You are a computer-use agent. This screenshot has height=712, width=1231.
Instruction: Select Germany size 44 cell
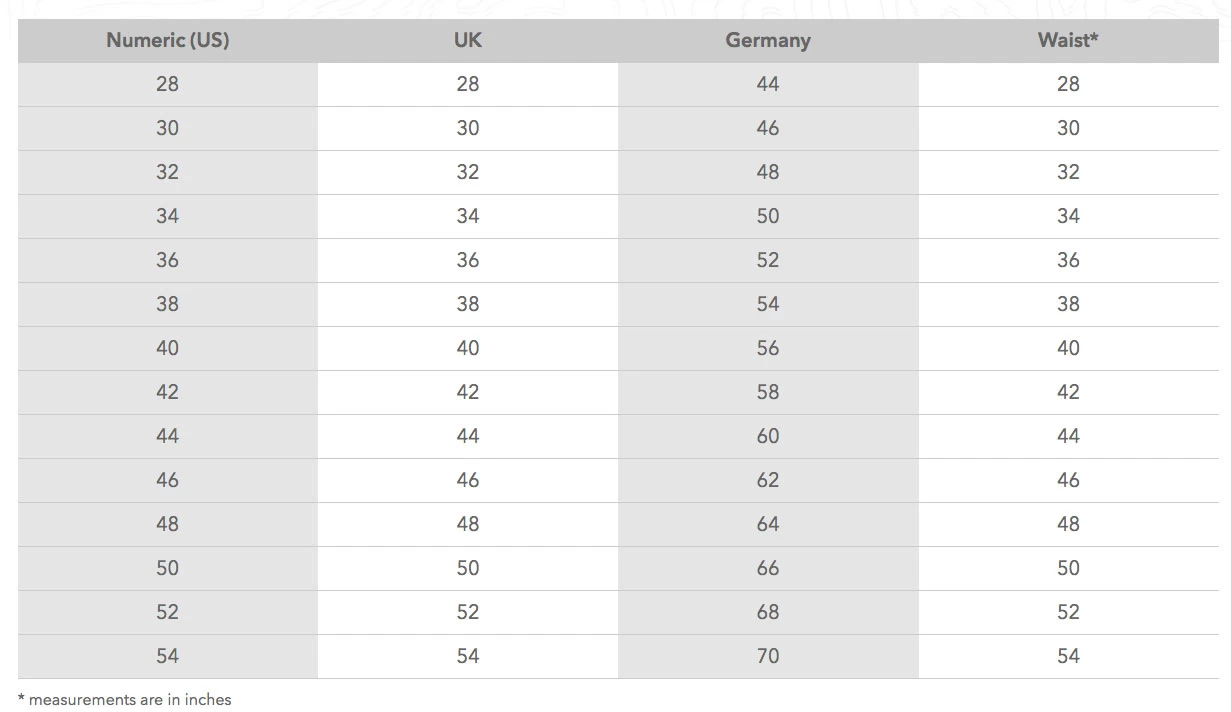768,84
